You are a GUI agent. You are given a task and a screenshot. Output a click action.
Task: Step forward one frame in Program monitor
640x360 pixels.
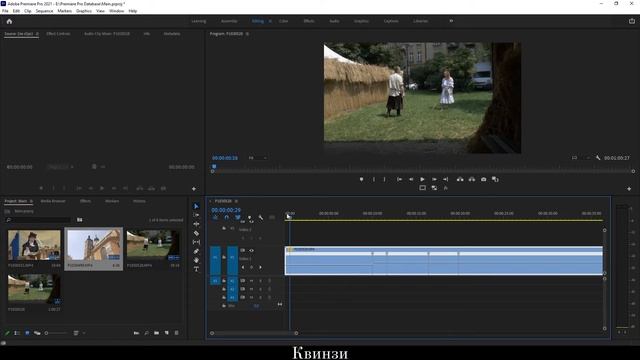point(434,179)
